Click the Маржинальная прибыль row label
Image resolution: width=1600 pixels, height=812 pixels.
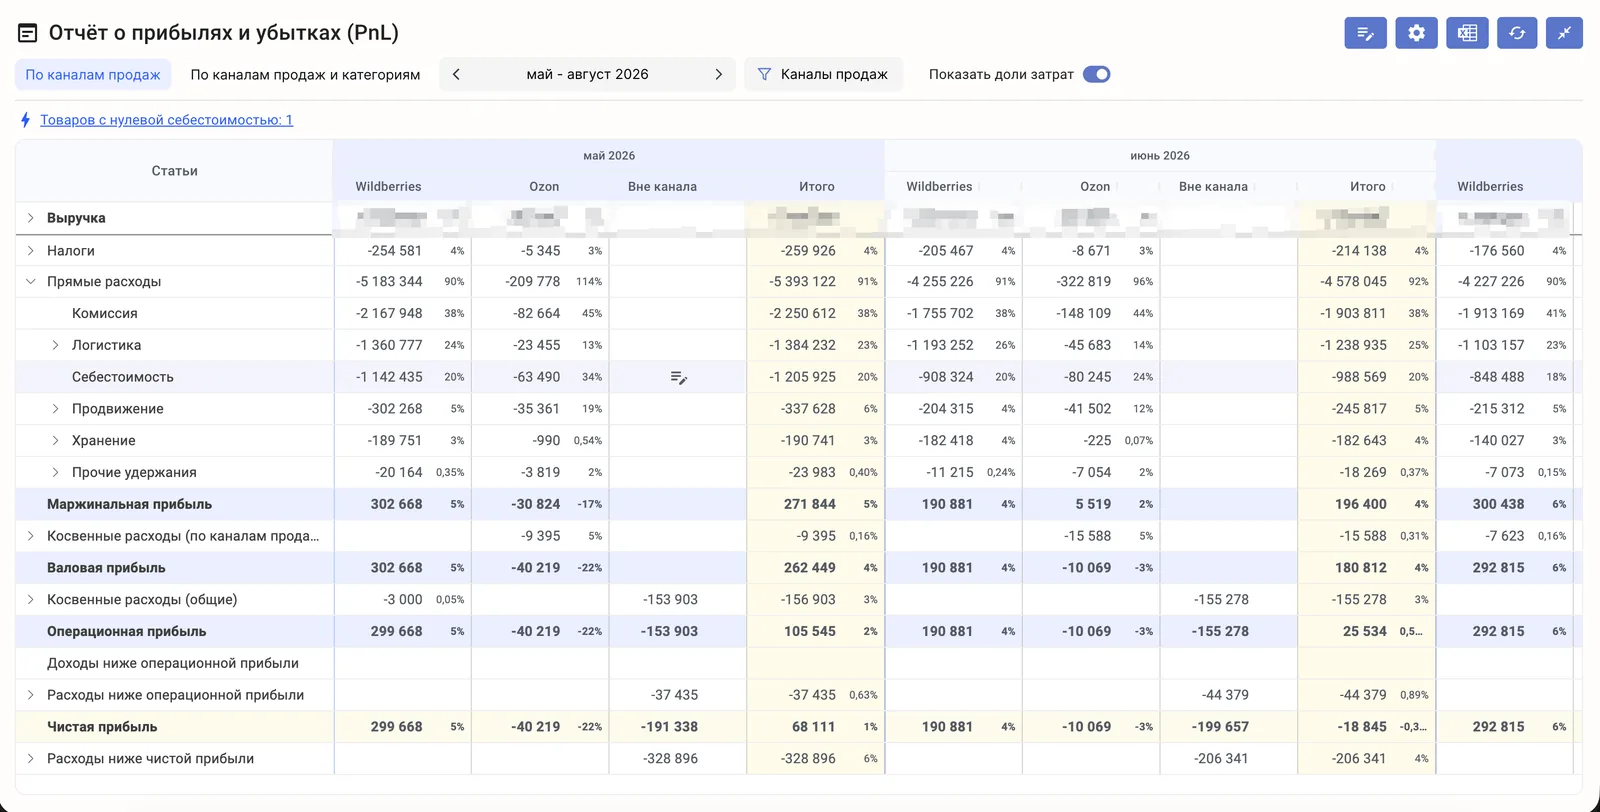pos(129,504)
